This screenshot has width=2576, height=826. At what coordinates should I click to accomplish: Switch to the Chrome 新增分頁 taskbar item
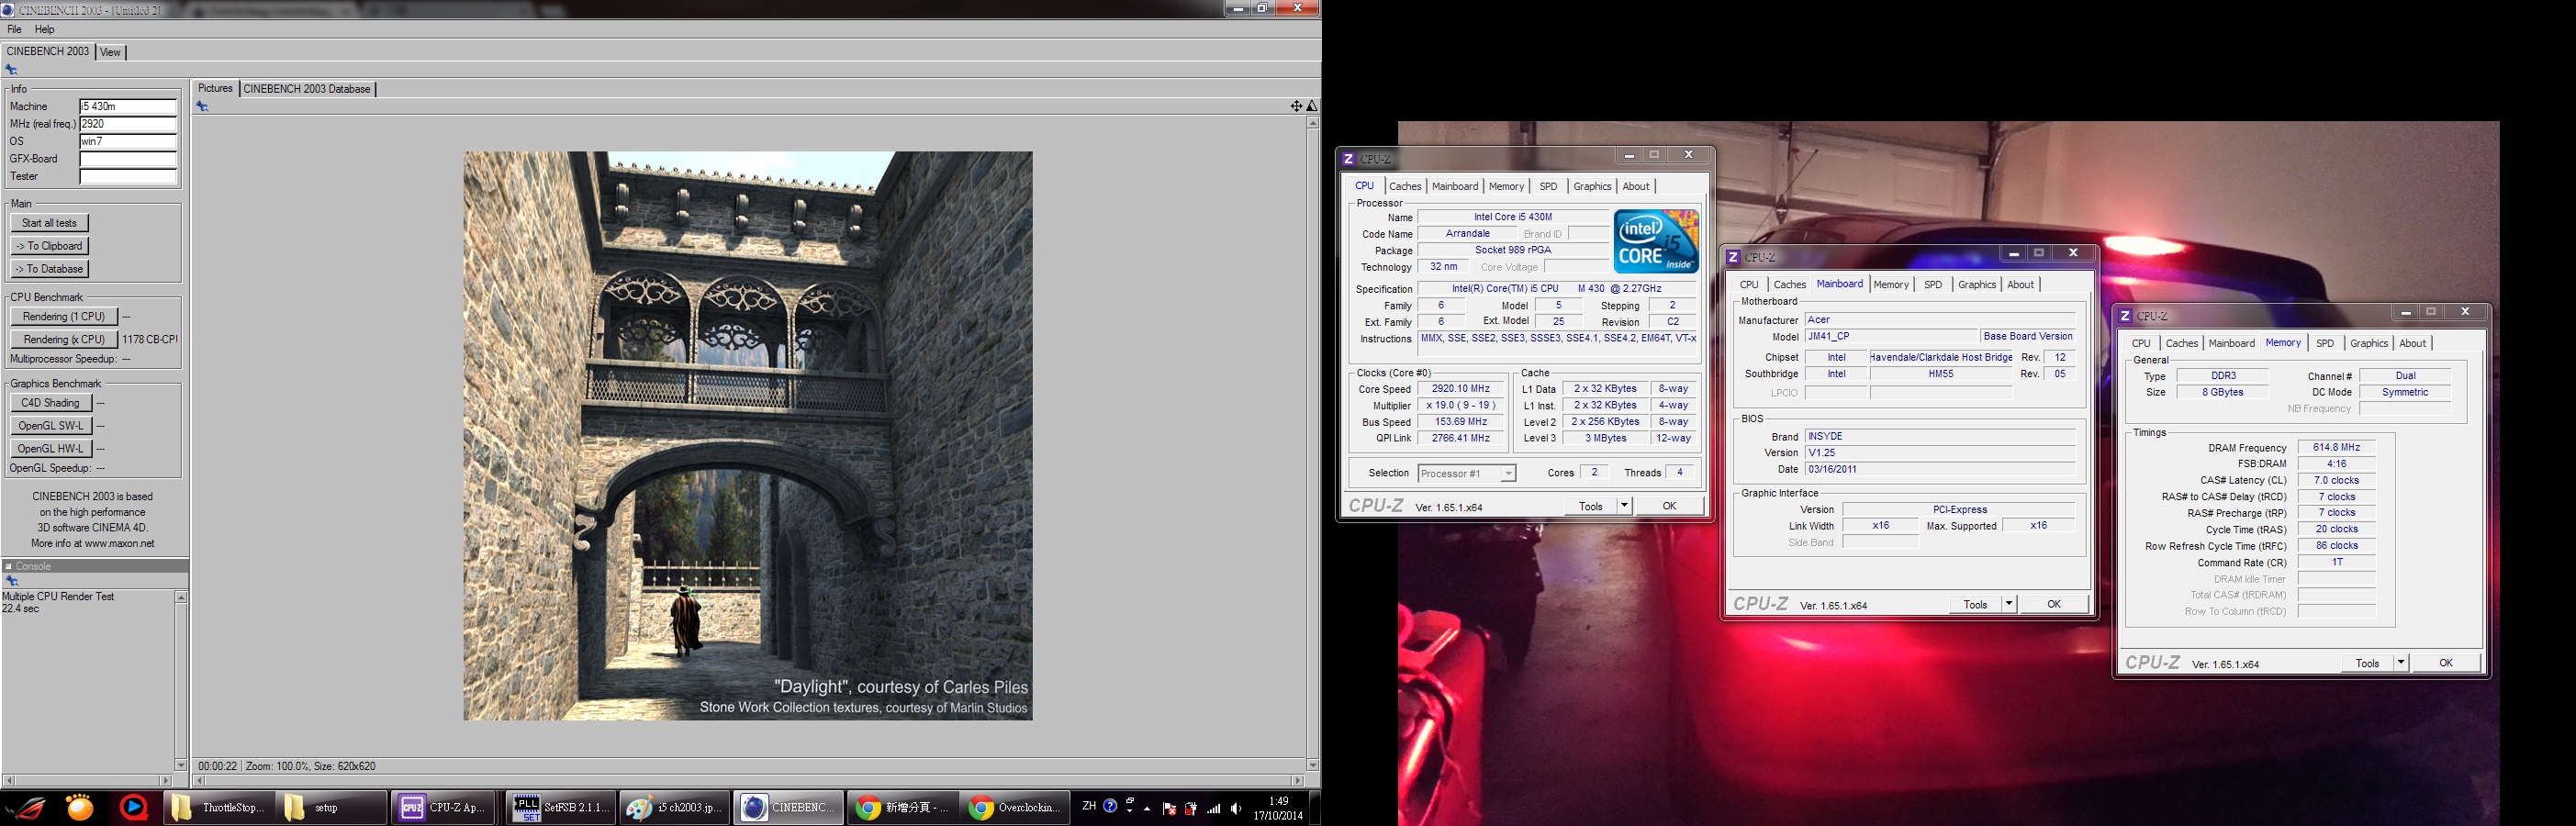pos(902,808)
